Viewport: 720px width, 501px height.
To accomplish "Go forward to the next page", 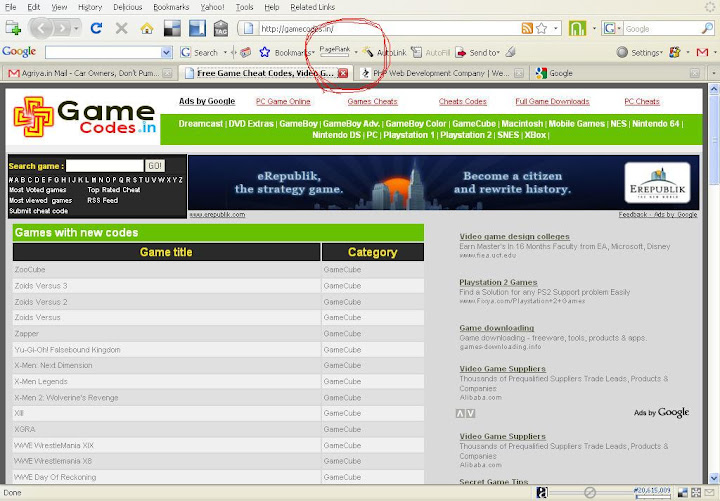I will [x=62, y=28].
